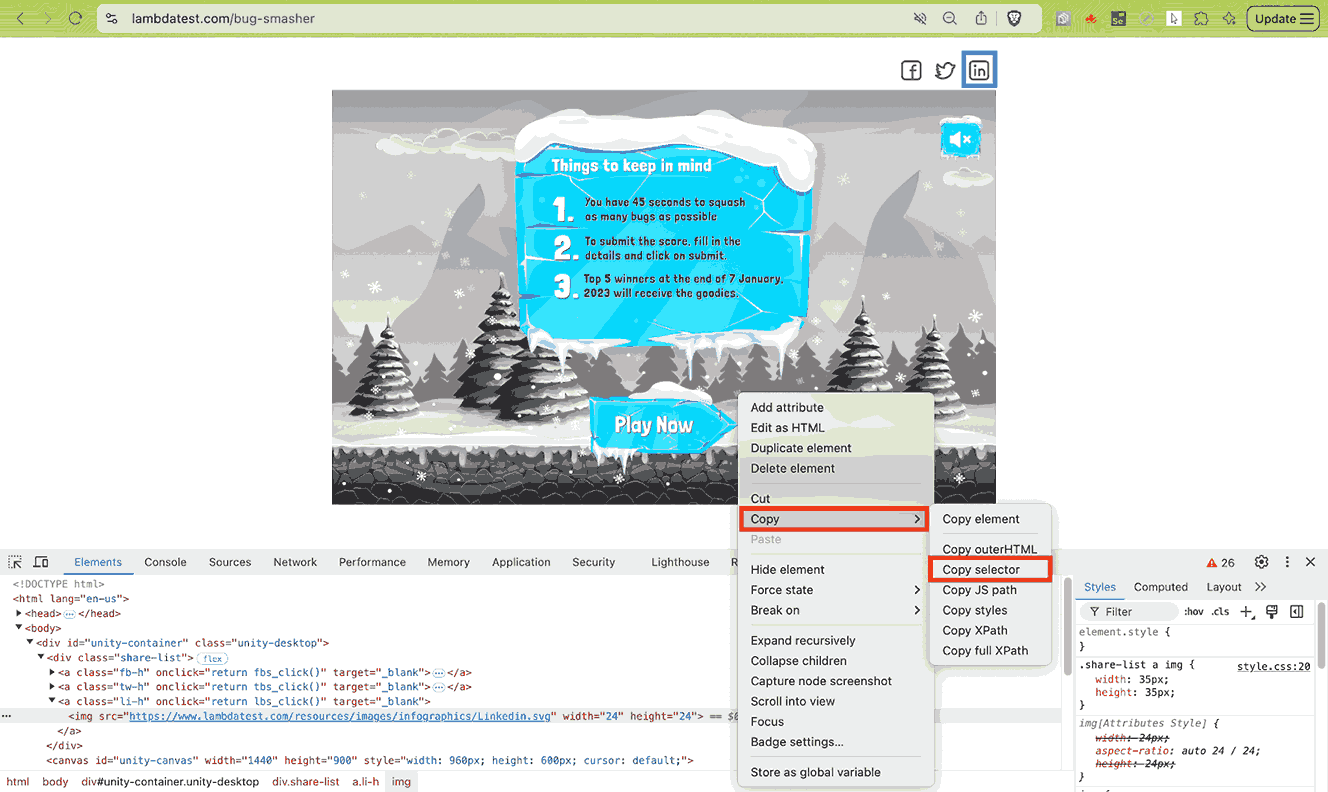
Task: Open the browser Extensions puzzle icon
Action: click(1201, 18)
